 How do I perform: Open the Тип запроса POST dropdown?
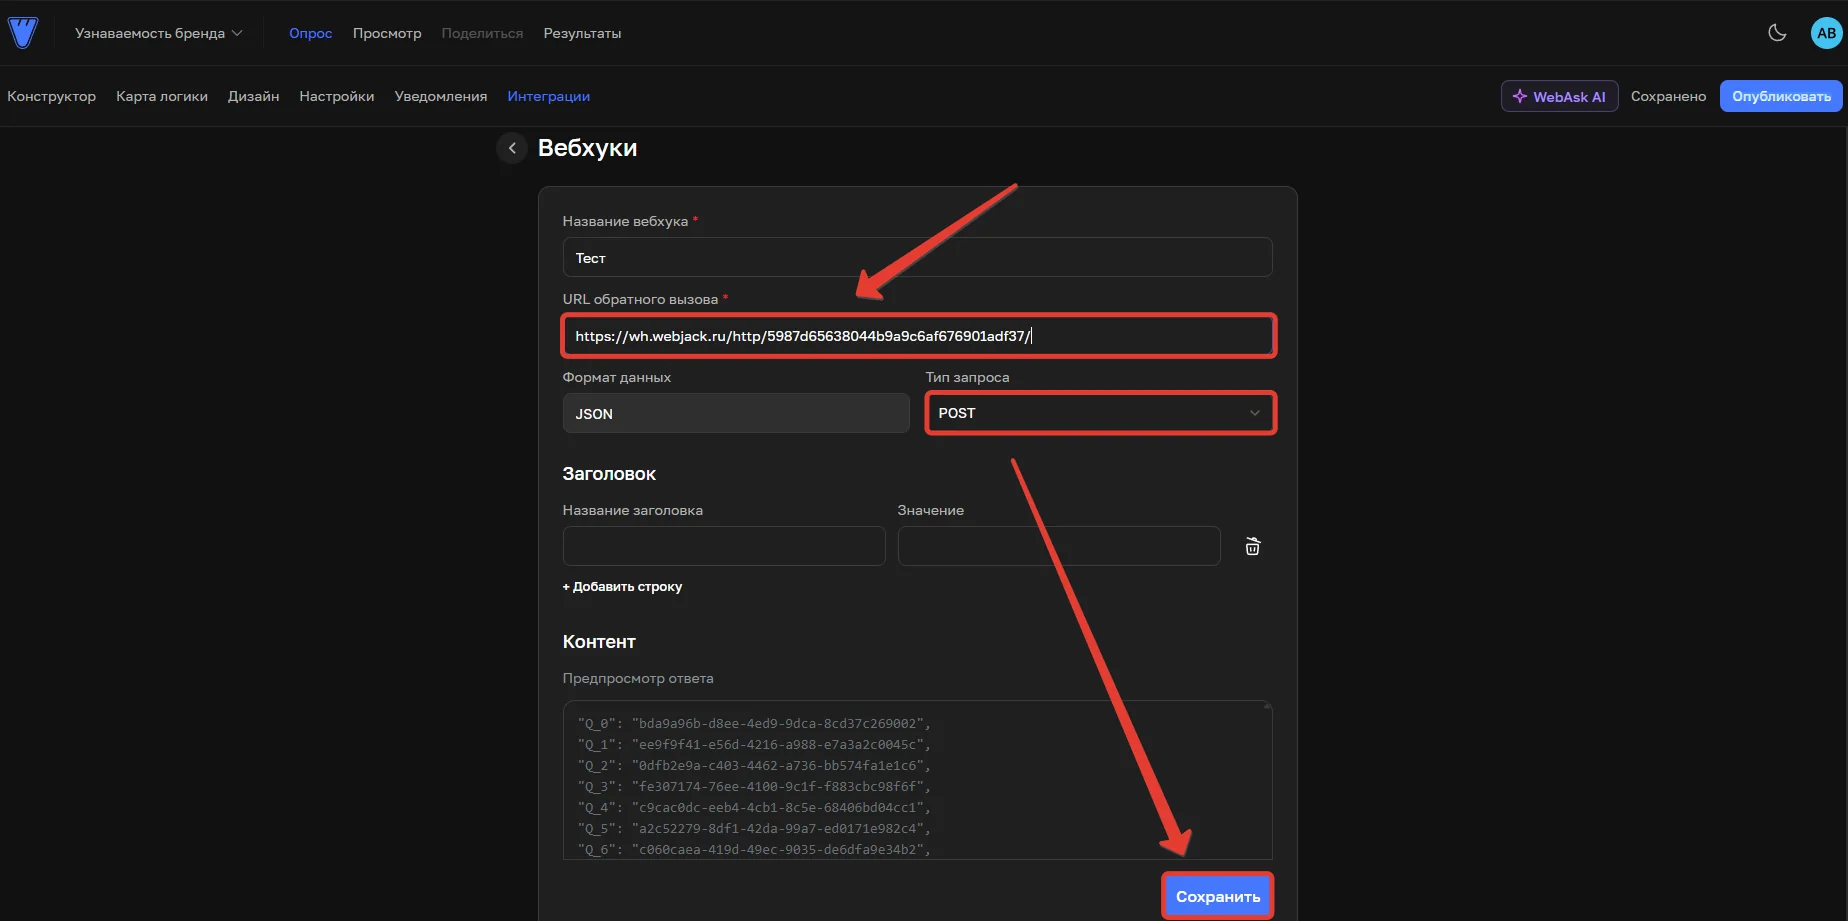pyautogui.click(x=1100, y=413)
